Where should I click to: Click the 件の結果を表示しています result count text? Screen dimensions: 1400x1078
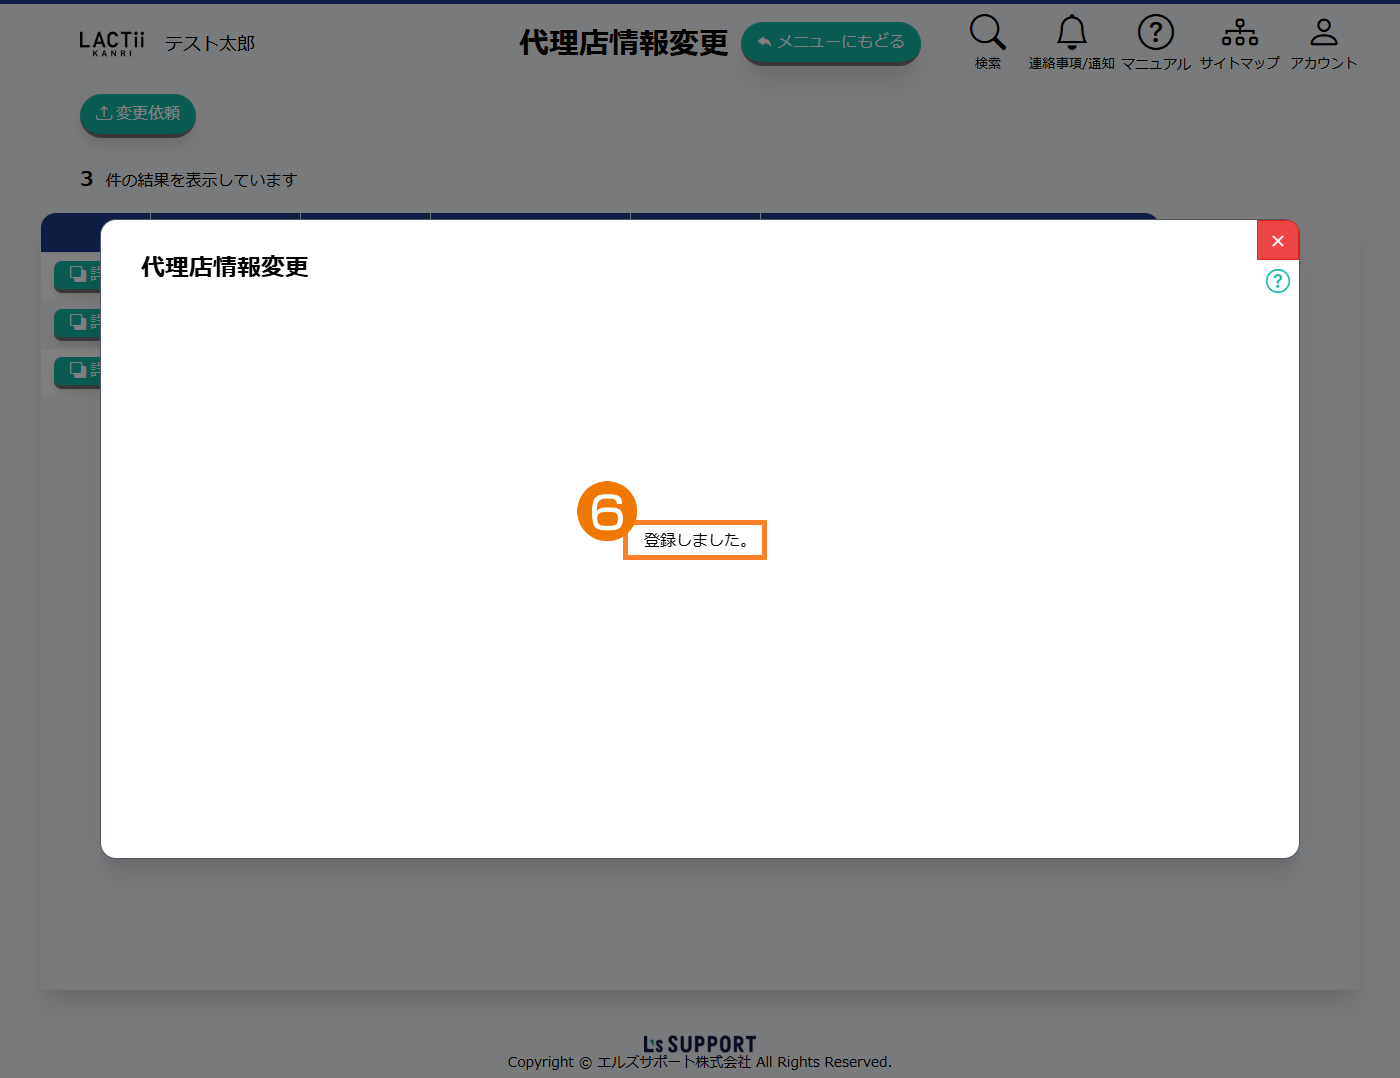point(200,180)
